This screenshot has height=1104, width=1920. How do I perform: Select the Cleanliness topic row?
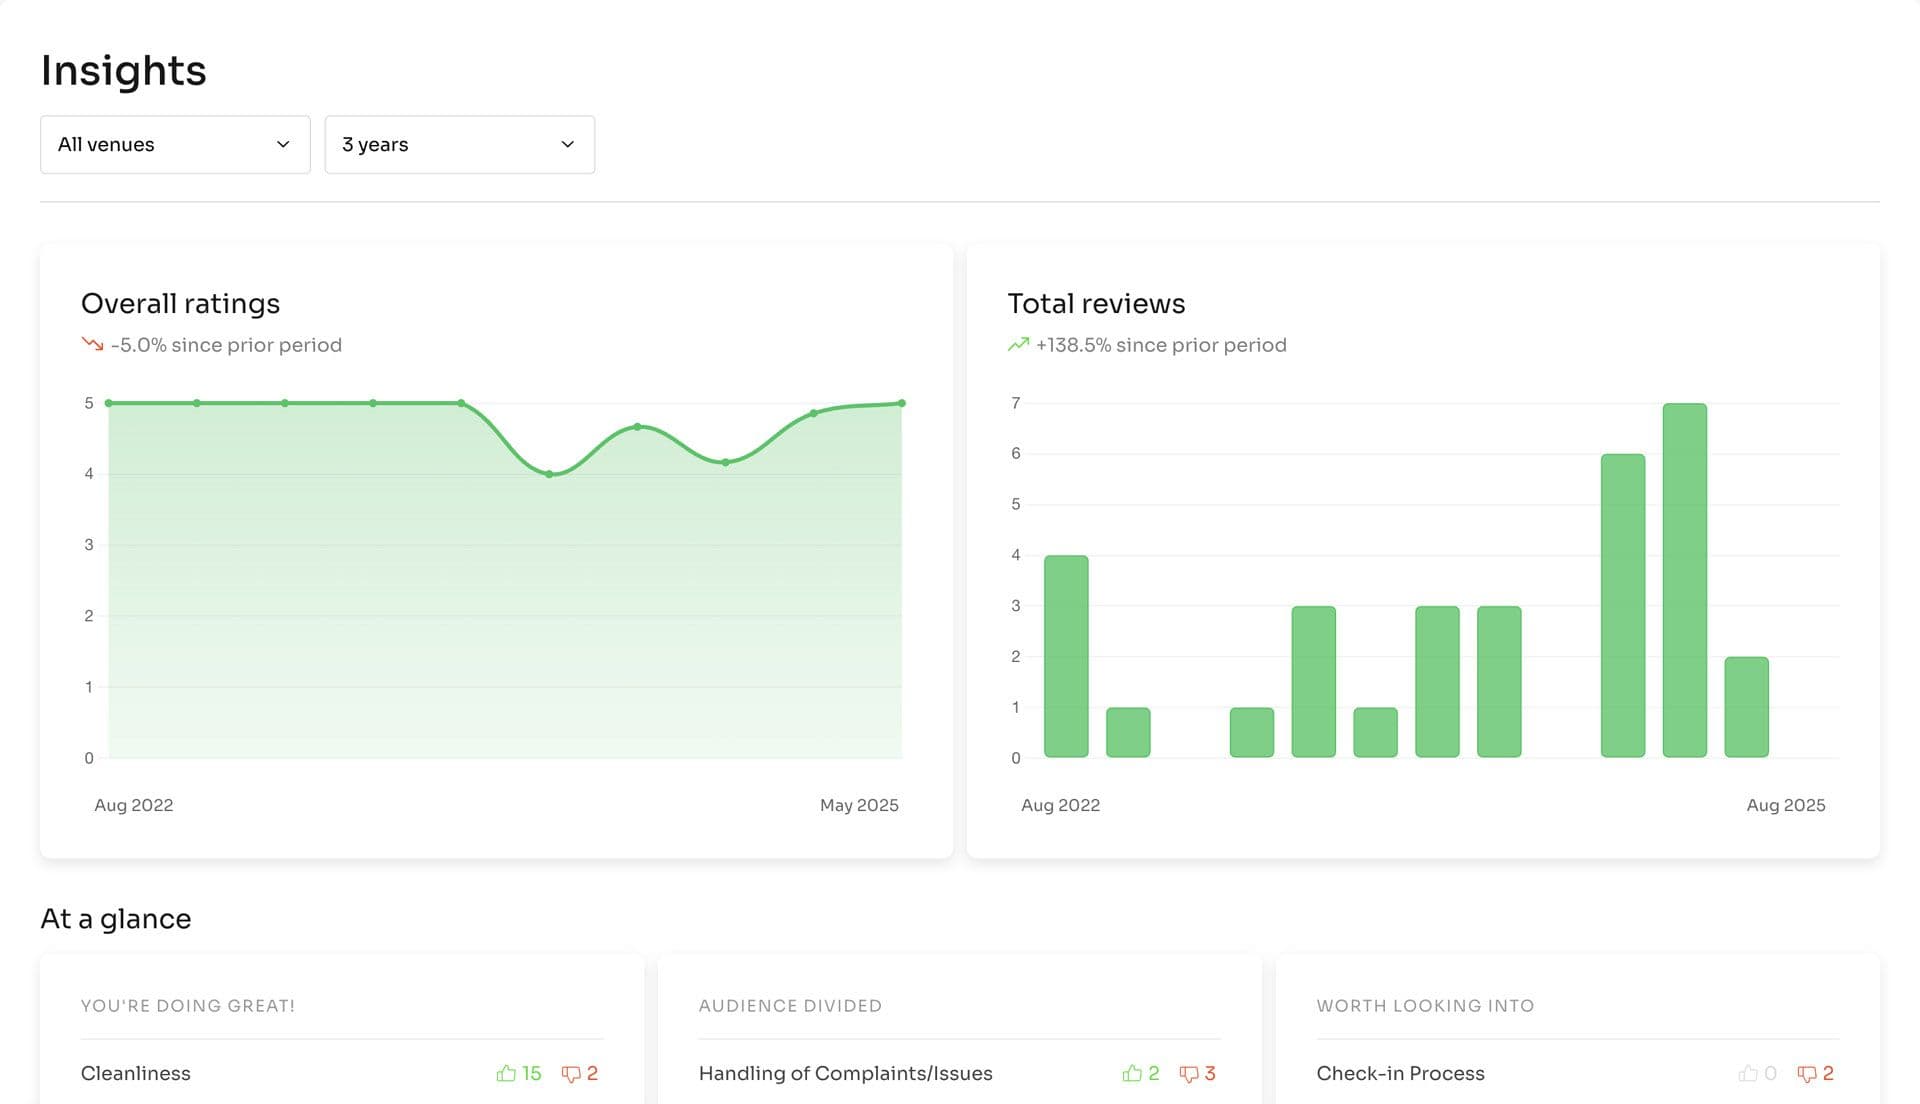click(136, 1073)
